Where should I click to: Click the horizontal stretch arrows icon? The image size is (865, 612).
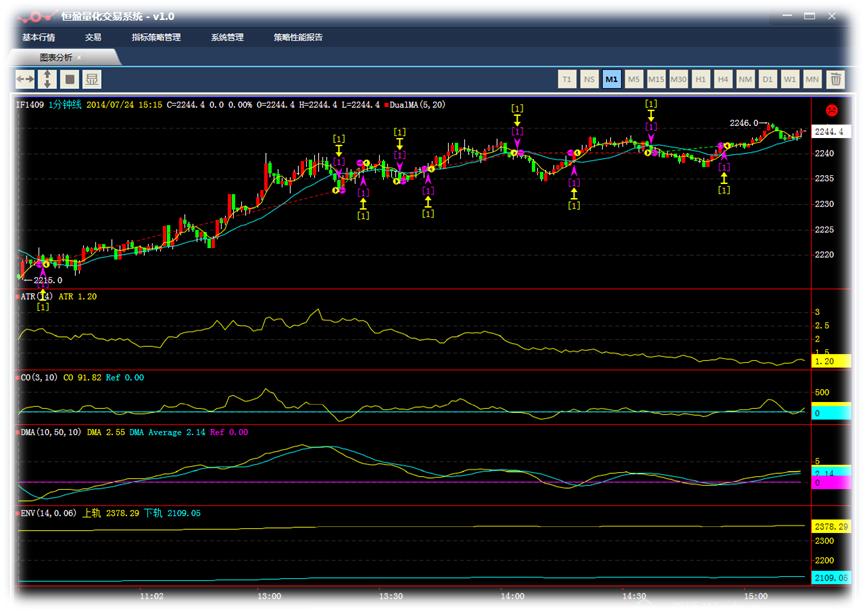(x=25, y=79)
